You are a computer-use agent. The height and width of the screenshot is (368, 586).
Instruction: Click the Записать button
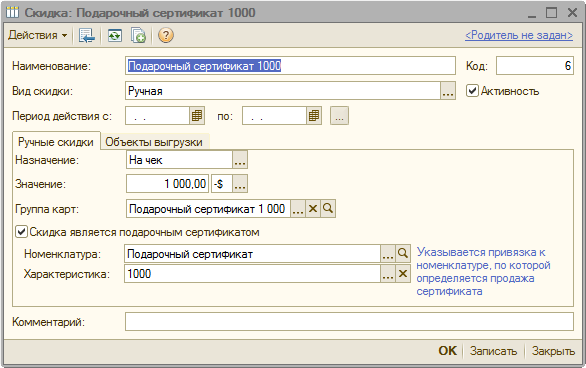pos(493,351)
